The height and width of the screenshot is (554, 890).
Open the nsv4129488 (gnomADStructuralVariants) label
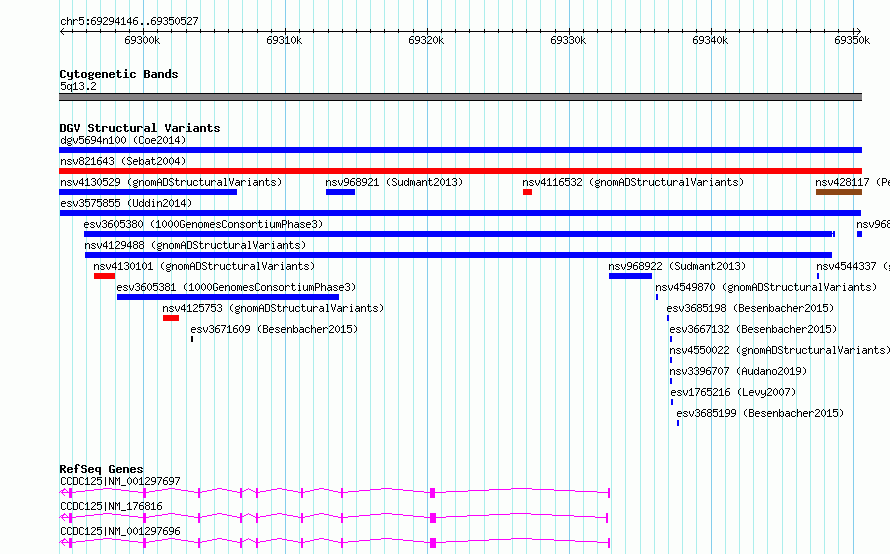point(195,245)
